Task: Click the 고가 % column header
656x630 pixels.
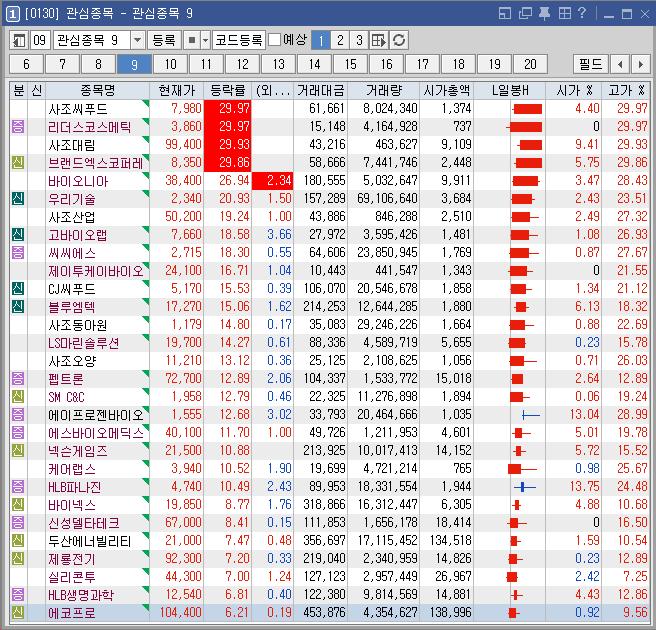Action: pos(626,90)
